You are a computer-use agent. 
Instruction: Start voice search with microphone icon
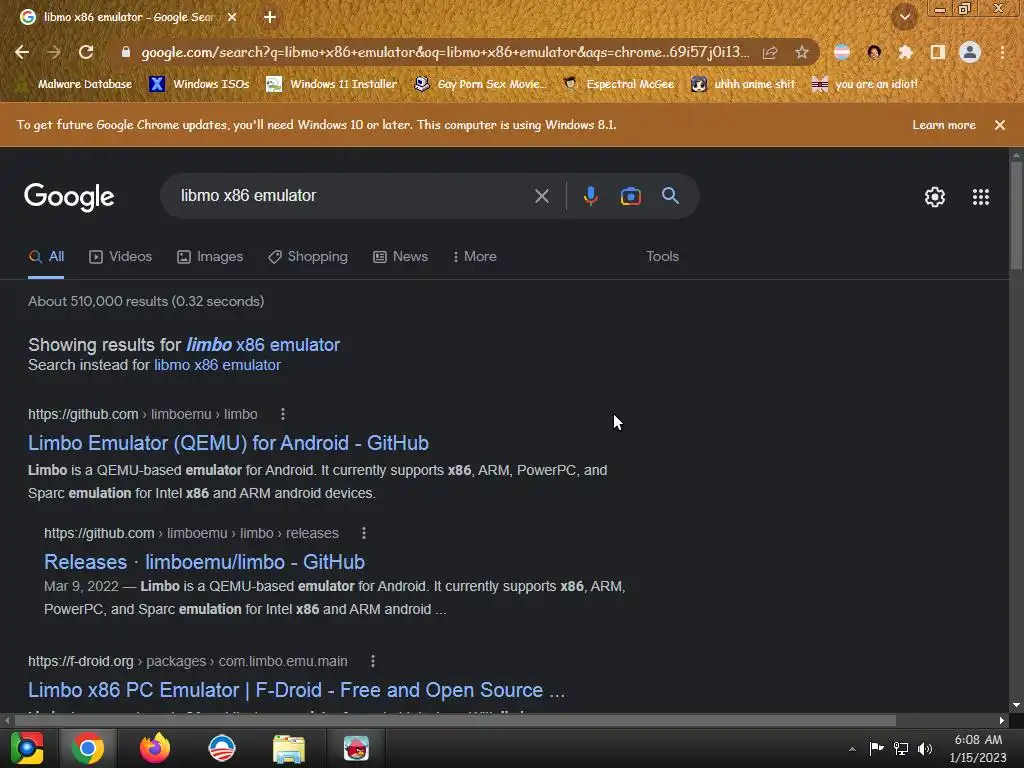590,196
